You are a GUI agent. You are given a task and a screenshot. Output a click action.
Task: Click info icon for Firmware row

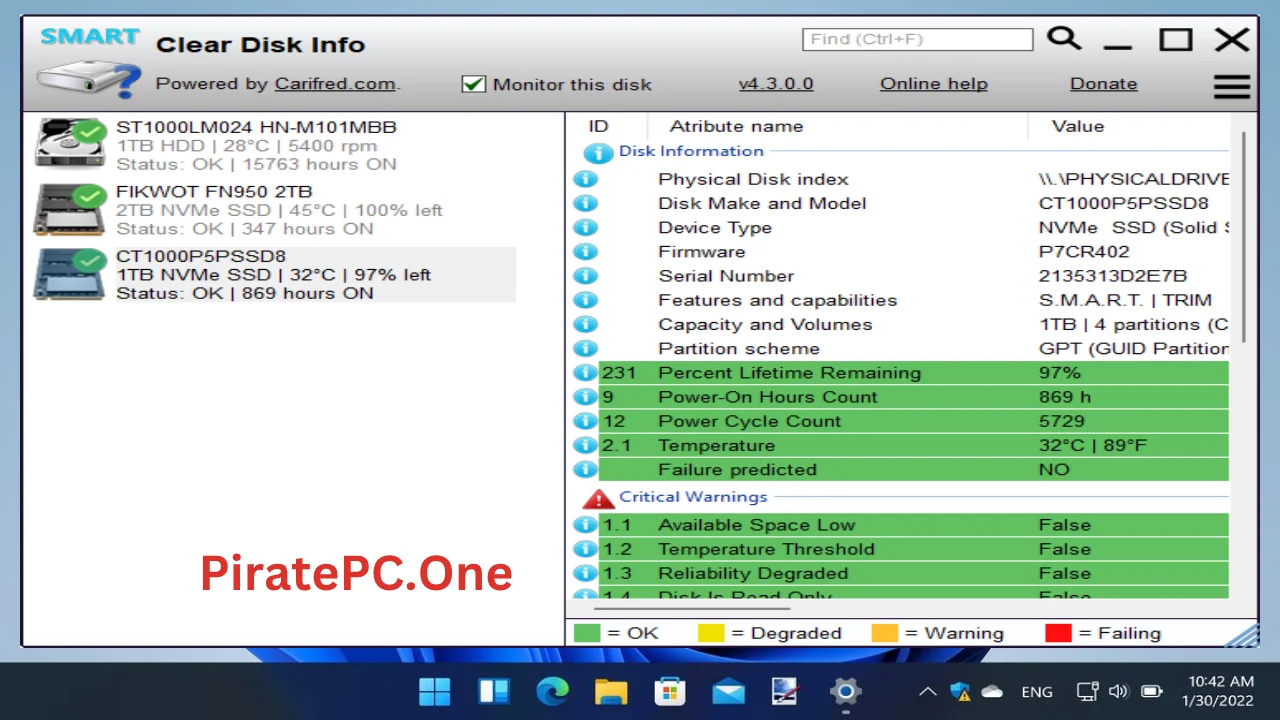tap(585, 251)
